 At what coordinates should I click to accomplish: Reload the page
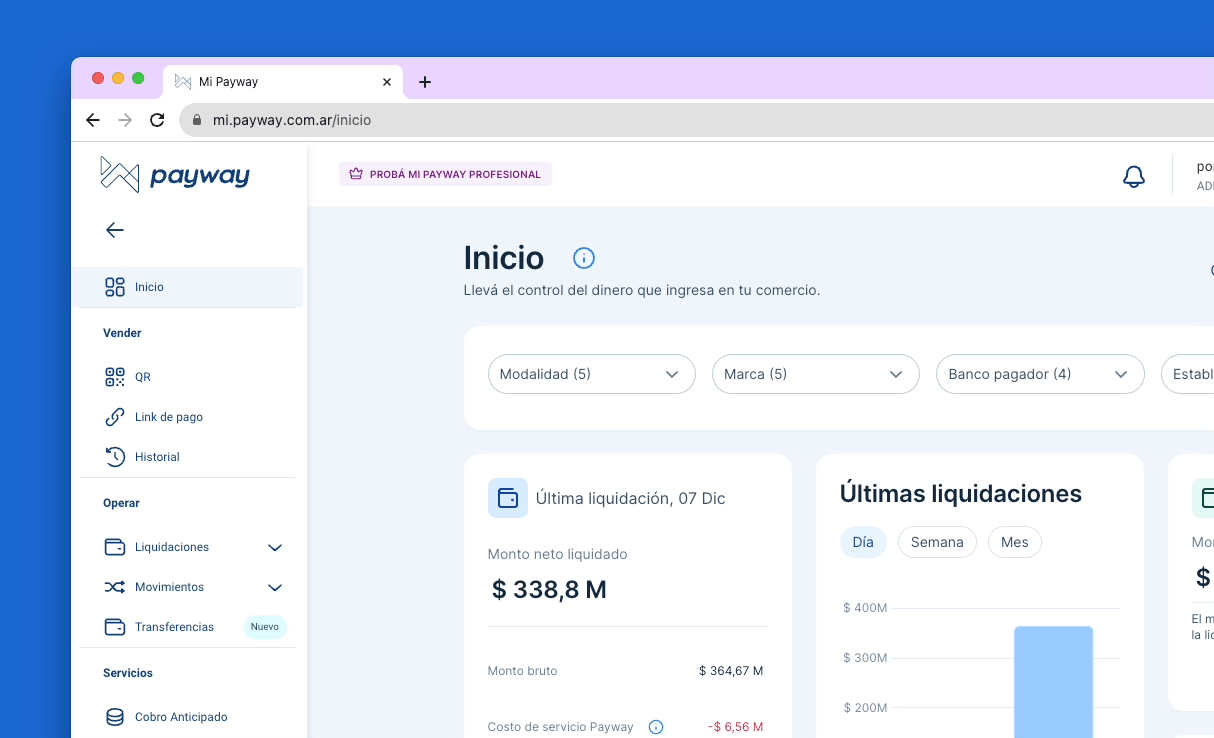tap(157, 120)
